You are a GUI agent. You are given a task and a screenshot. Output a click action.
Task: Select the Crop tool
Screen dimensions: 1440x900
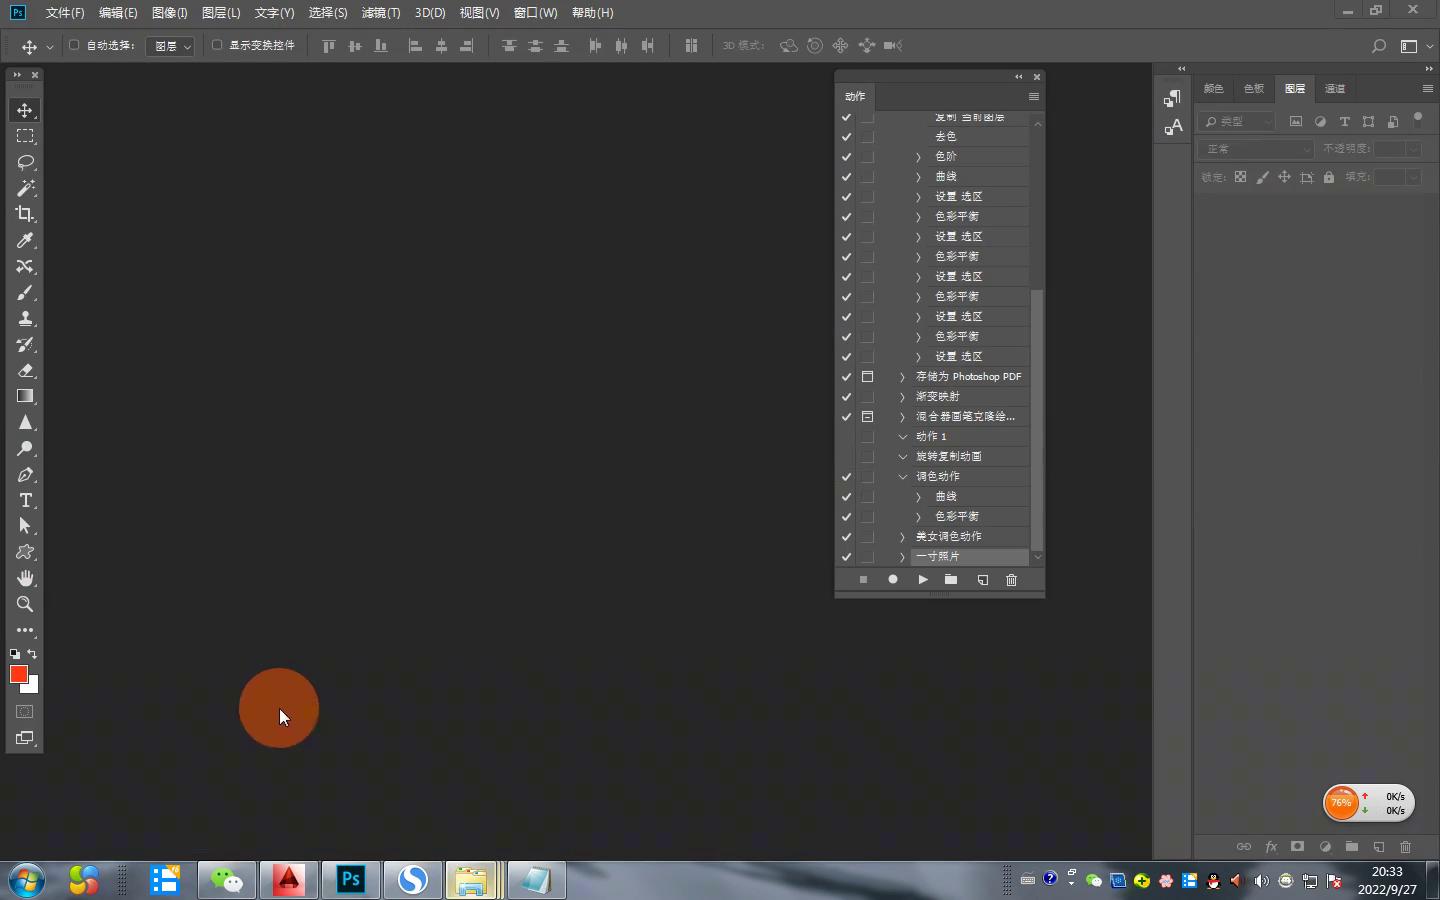(25, 214)
